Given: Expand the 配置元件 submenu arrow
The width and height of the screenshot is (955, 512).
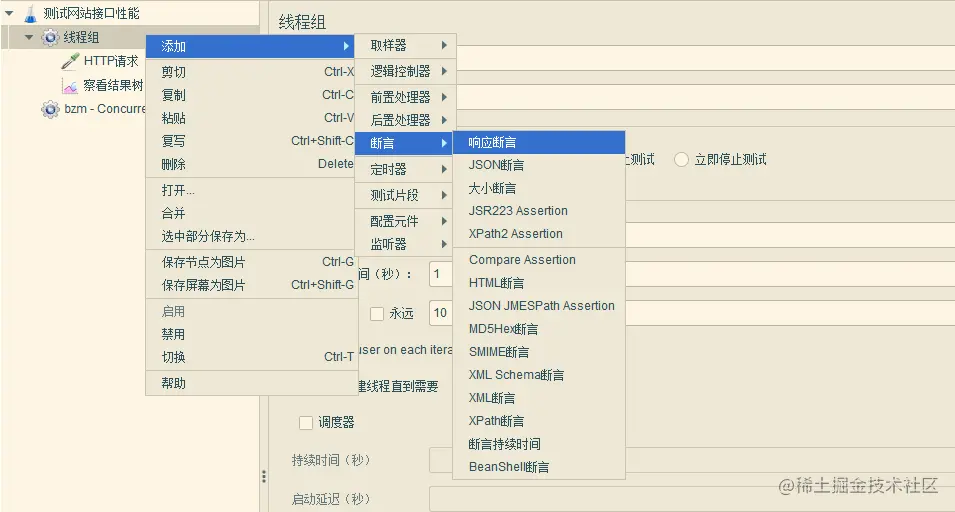Looking at the screenshot, I should [444, 221].
